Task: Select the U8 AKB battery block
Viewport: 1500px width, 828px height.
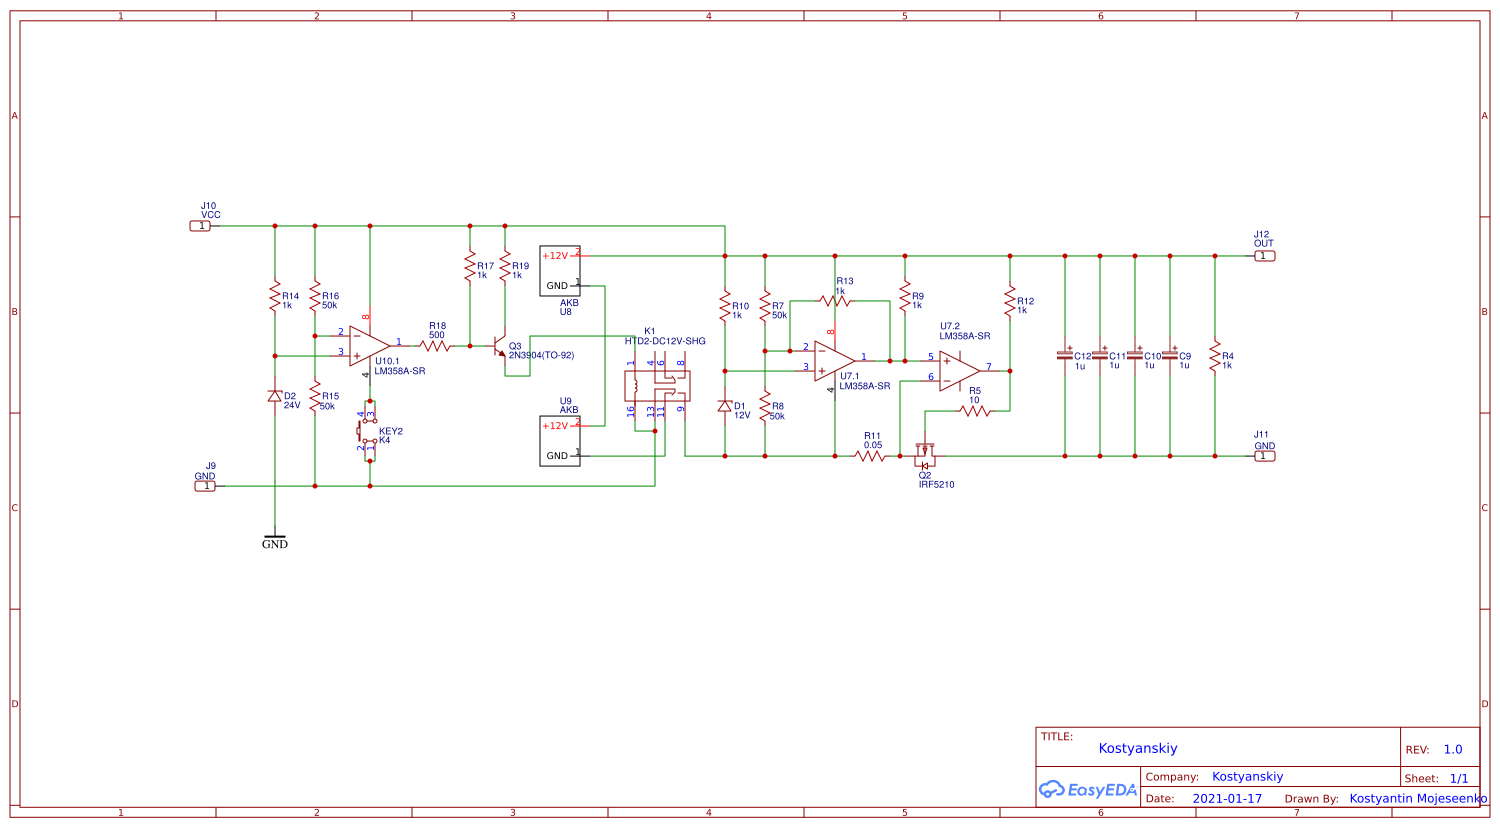Action: point(559,271)
